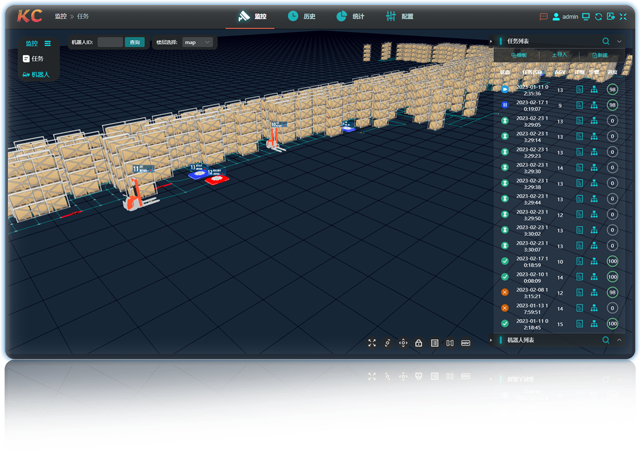Click the progress circle showing 98 in first row
This screenshot has width=640, height=475.
pos(612,90)
